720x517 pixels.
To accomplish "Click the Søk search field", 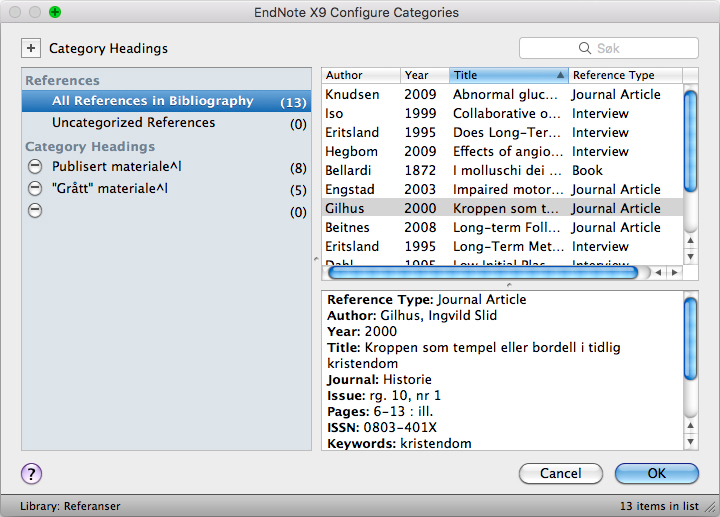I will coord(609,48).
